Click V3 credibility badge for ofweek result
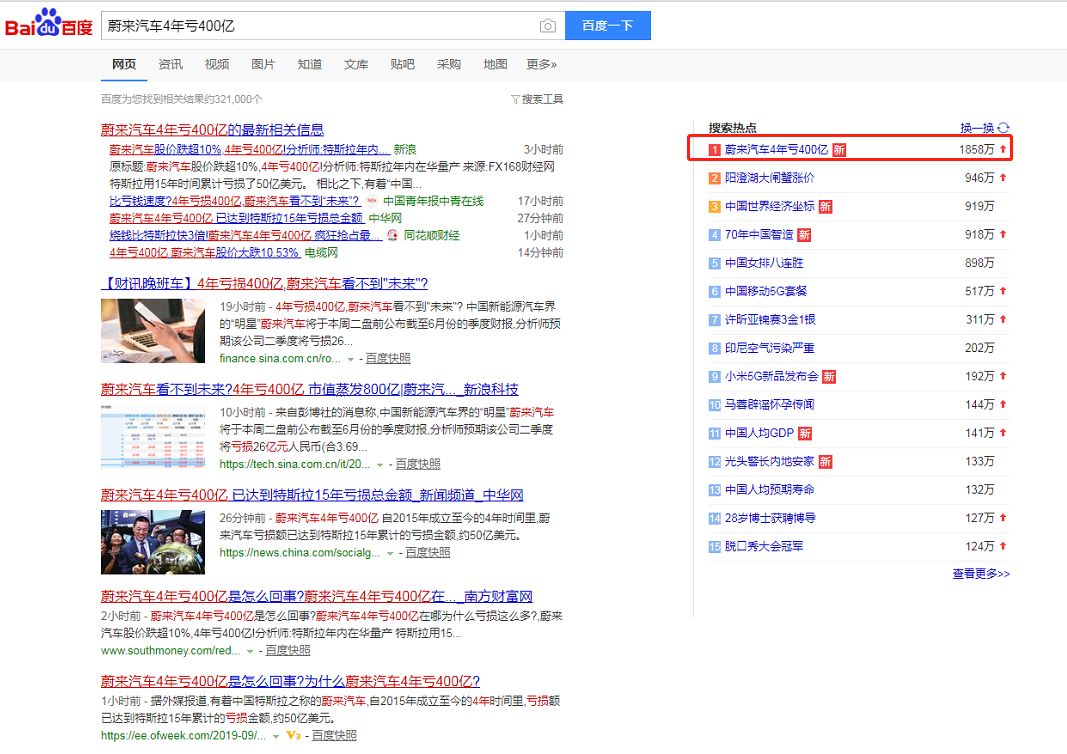This screenshot has width=1067, height=754. point(293,735)
